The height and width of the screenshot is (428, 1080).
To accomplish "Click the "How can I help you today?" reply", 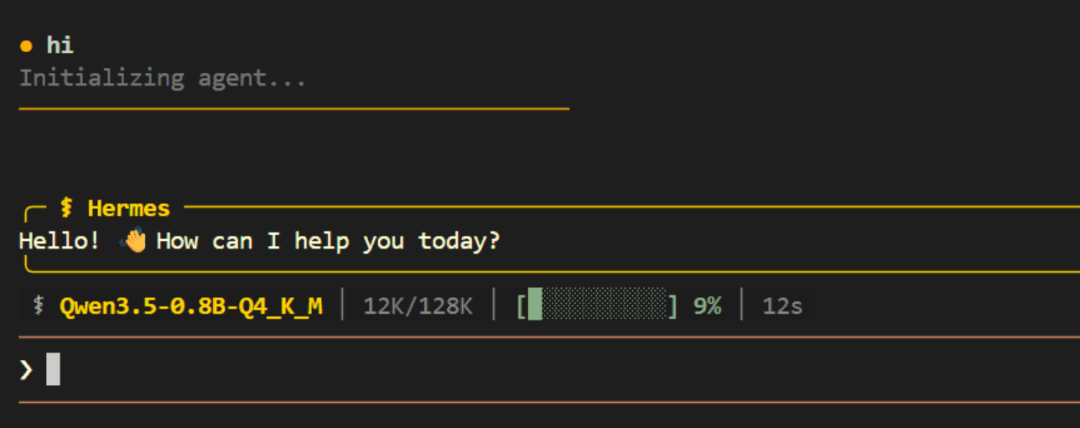I will [328, 241].
